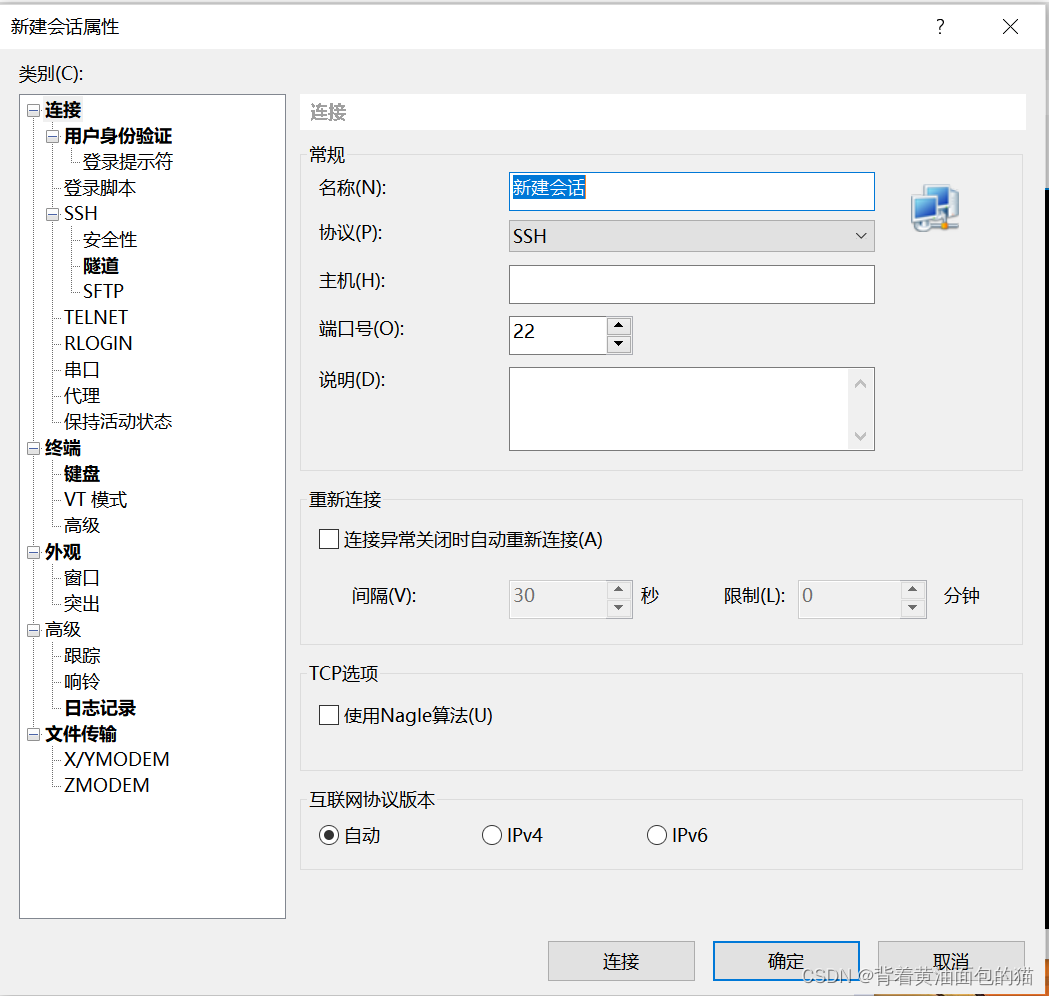Toggle 使用Nagle算法 checkbox

click(328, 715)
